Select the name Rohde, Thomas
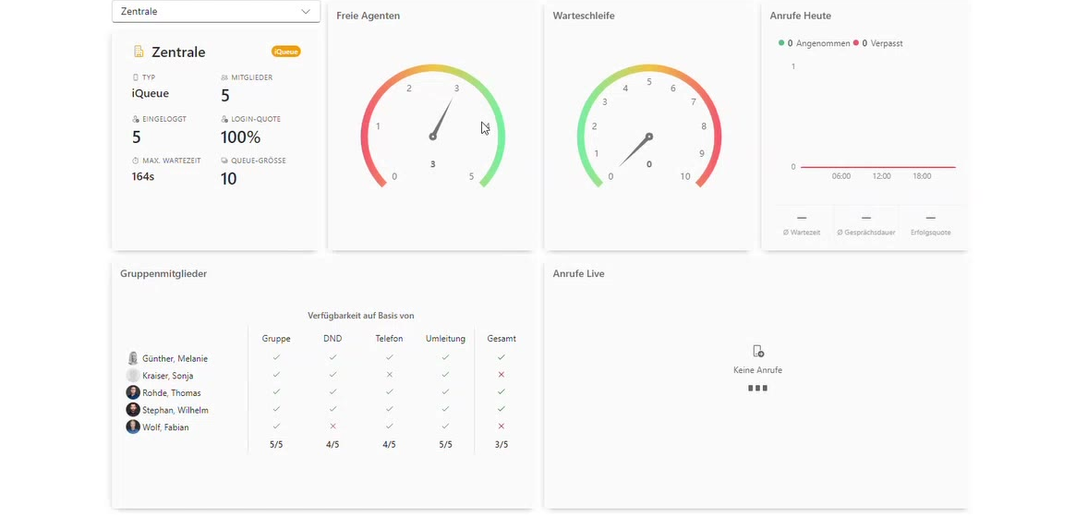Viewport: 1088px width, 515px height. pos(171,393)
